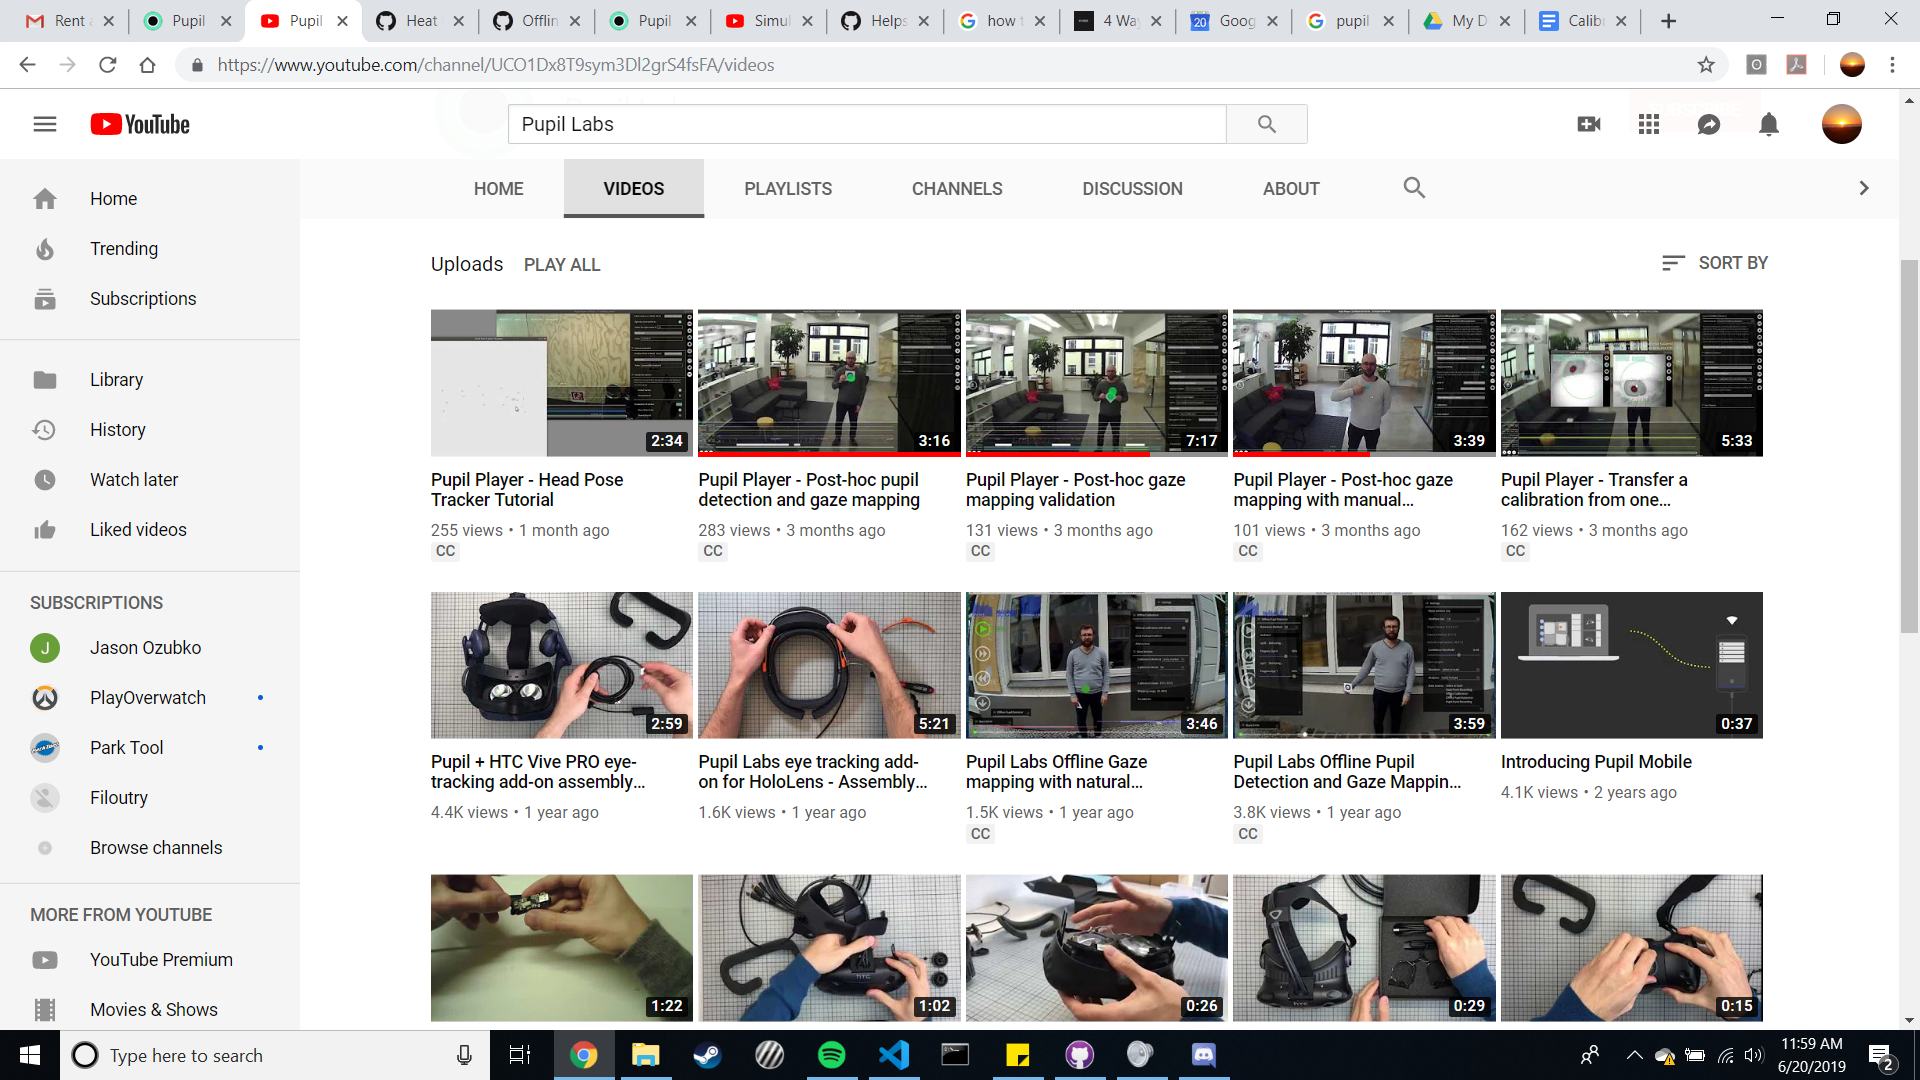Viewport: 1920px width, 1080px height.
Task: Show hidden system tray icons
Action: [1634, 1055]
